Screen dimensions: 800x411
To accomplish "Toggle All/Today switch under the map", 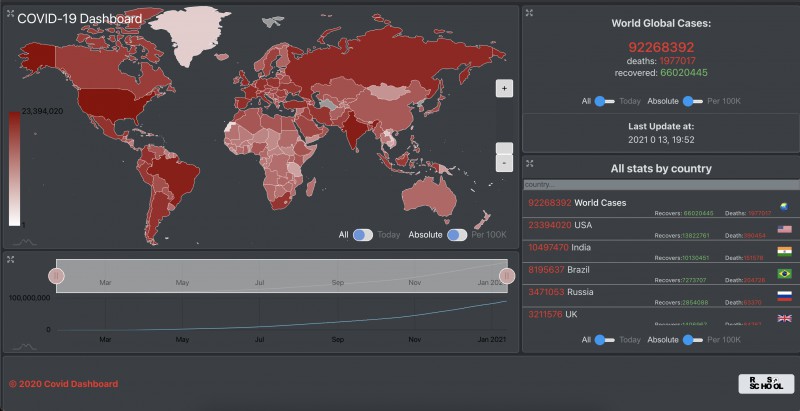I will click(x=363, y=235).
